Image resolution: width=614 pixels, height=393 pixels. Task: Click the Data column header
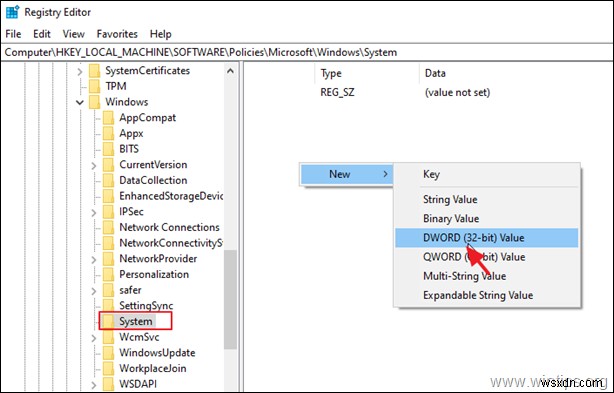(x=435, y=73)
